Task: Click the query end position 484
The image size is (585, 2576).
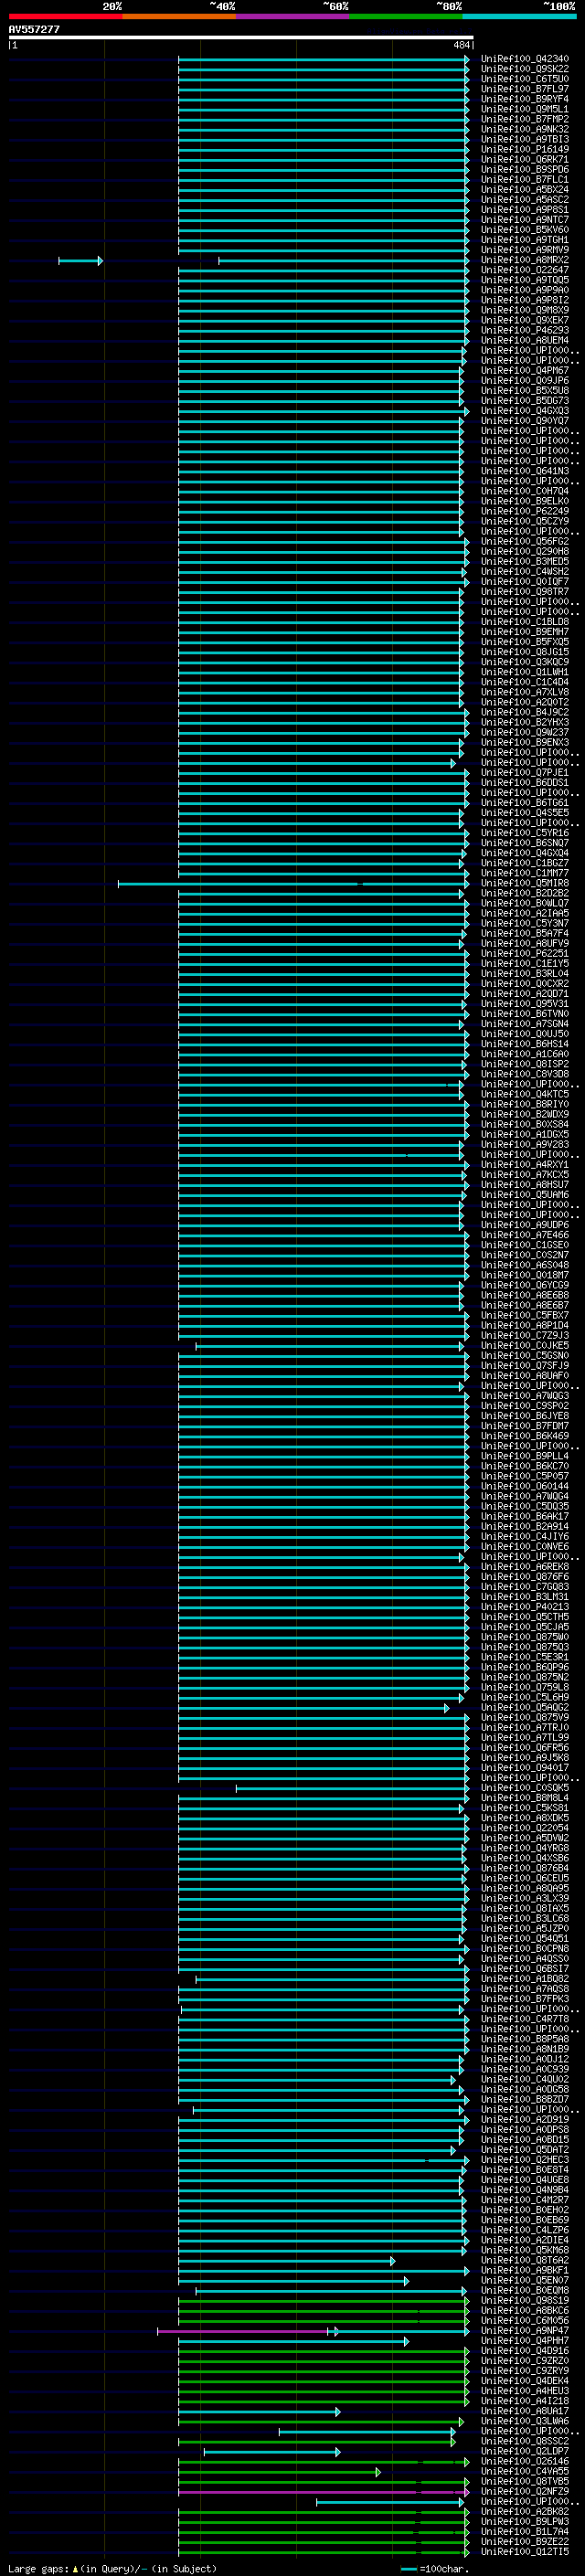Action: (461, 45)
